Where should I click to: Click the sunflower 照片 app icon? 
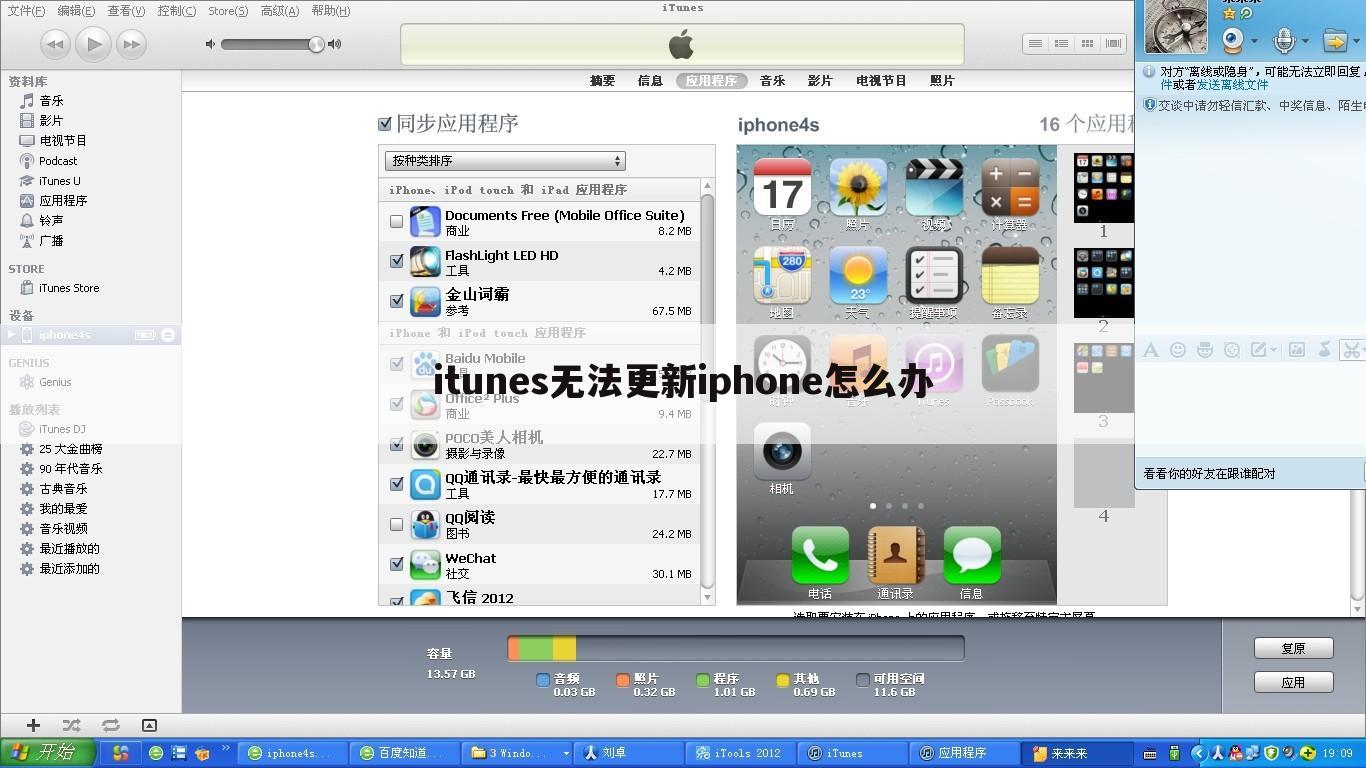tap(858, 187)
